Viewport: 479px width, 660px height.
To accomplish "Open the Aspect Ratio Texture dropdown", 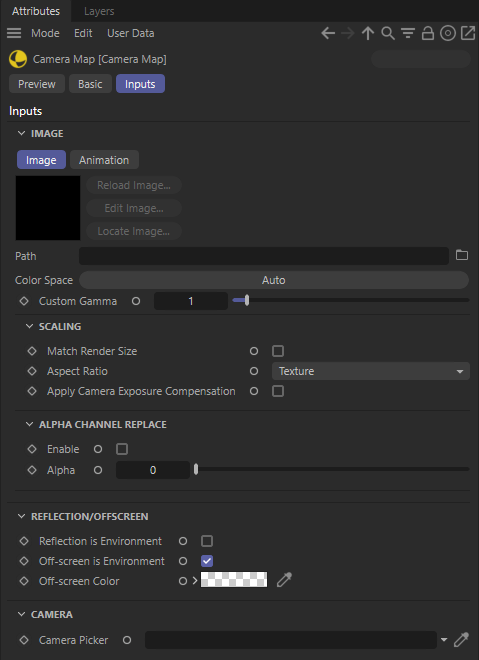I will pos(370,371).
